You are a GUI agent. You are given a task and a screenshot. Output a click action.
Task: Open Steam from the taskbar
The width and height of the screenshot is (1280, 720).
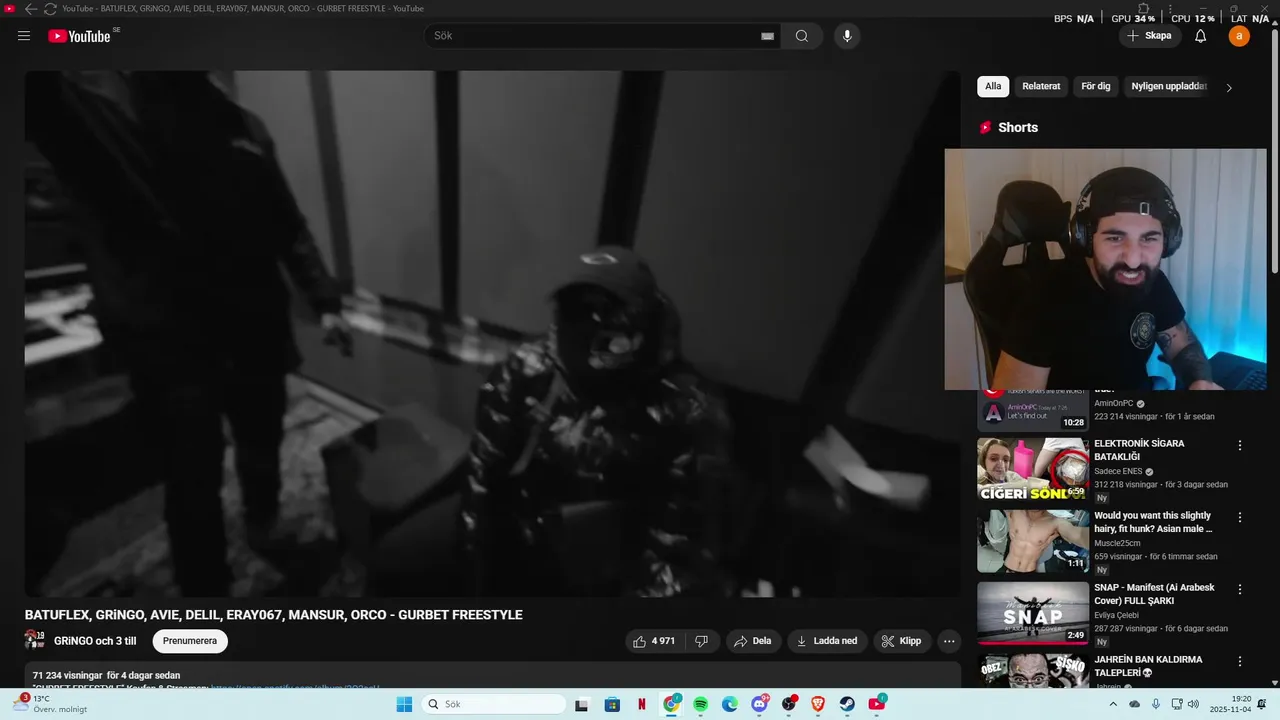click(847, 704)
